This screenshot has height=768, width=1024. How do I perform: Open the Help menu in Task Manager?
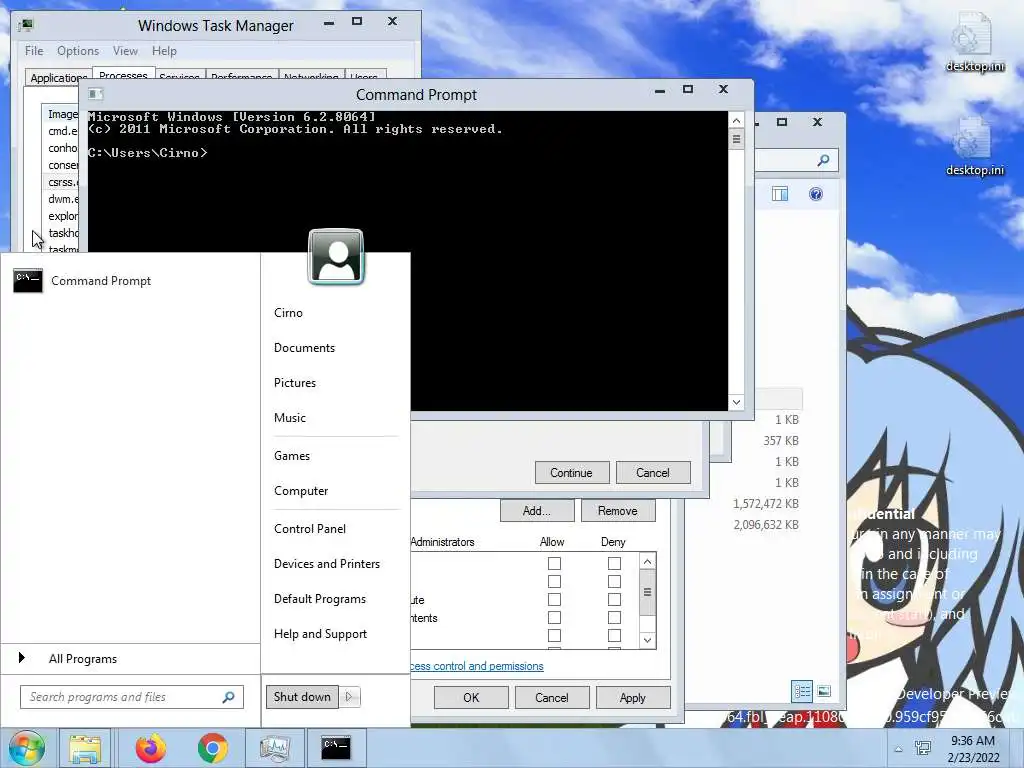tap(164, 51)
